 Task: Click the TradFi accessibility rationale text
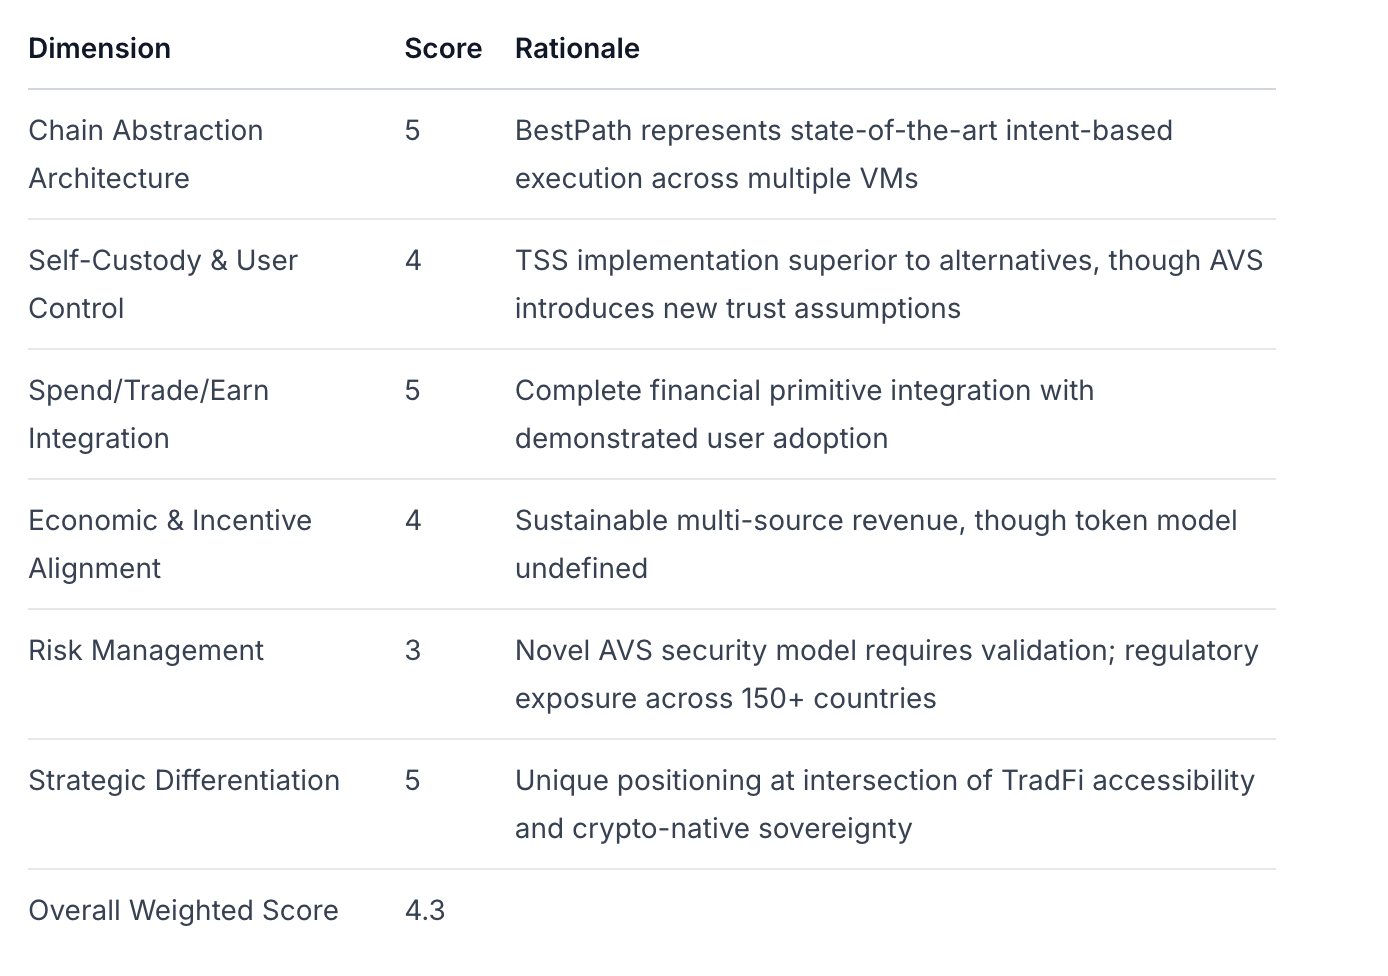click(x=884, y=804)
